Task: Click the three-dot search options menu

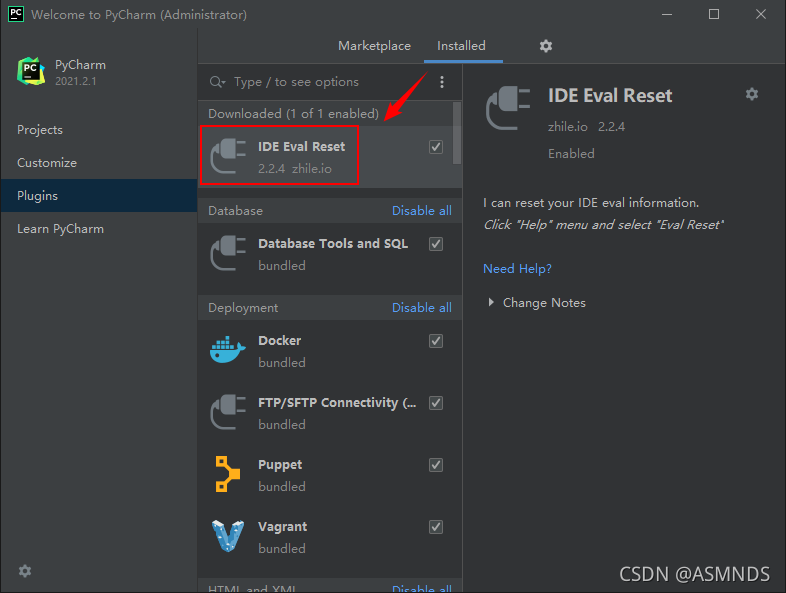Action: 442,82
